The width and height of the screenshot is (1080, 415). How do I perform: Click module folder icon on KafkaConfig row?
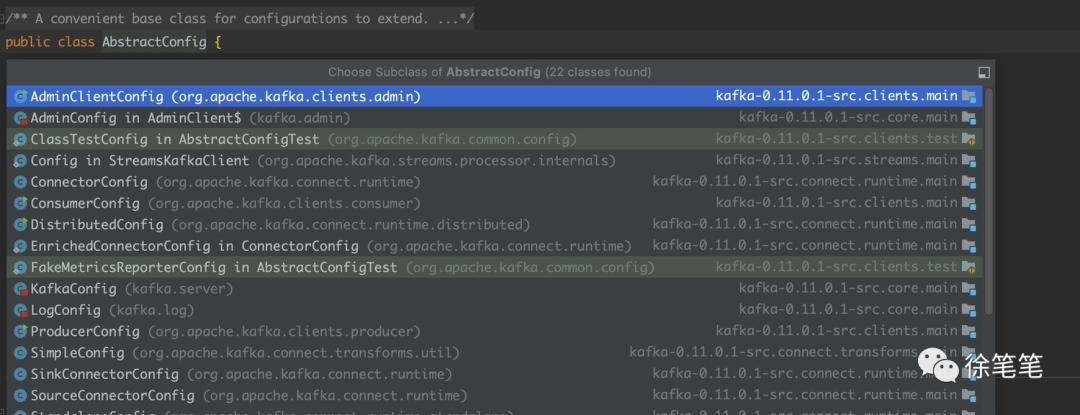[969, 288]
